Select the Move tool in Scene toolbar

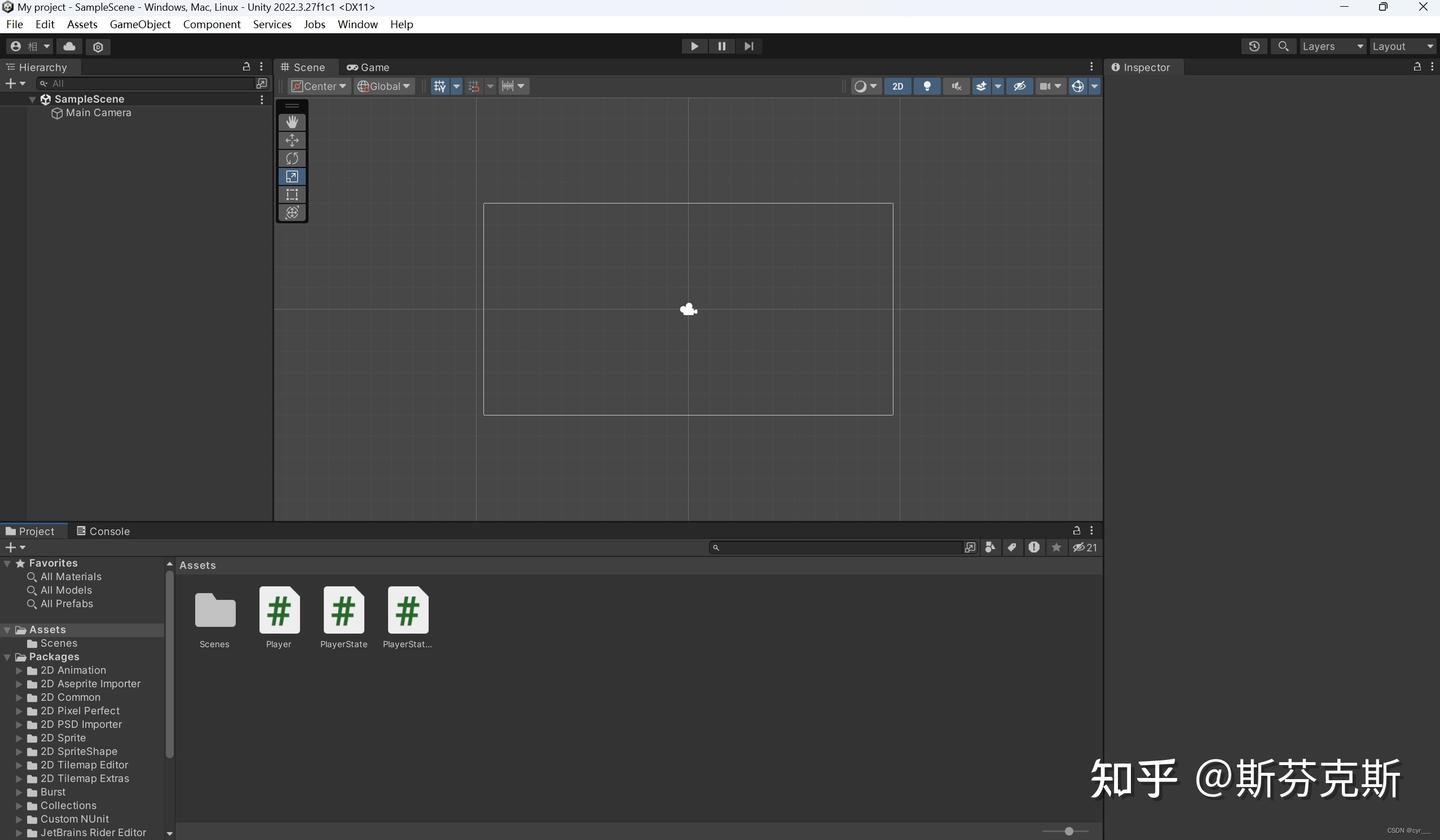pos(292,140)
